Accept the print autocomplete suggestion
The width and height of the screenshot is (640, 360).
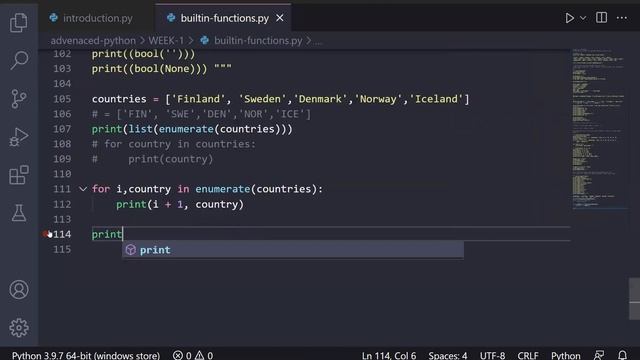tap(293, 250)
